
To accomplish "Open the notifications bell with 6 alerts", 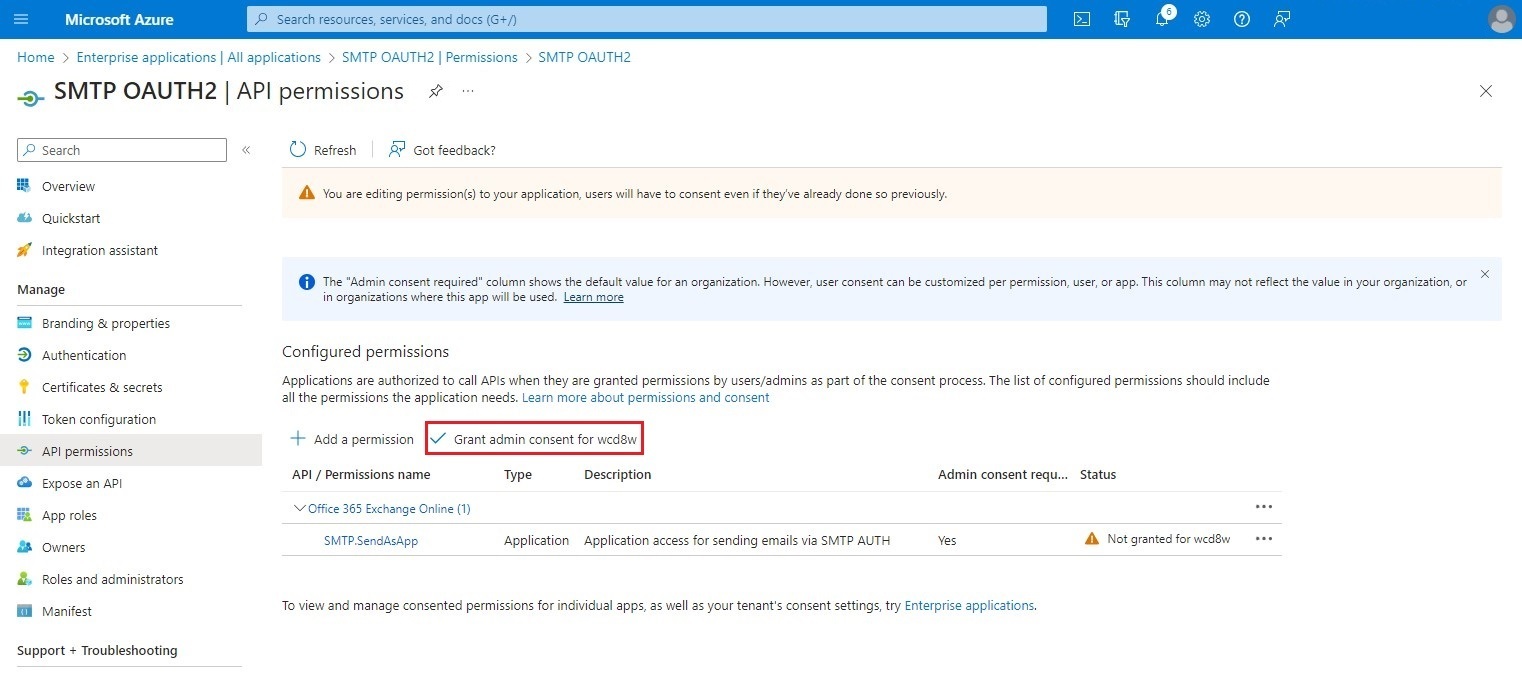I will [x=1161, y=19].
